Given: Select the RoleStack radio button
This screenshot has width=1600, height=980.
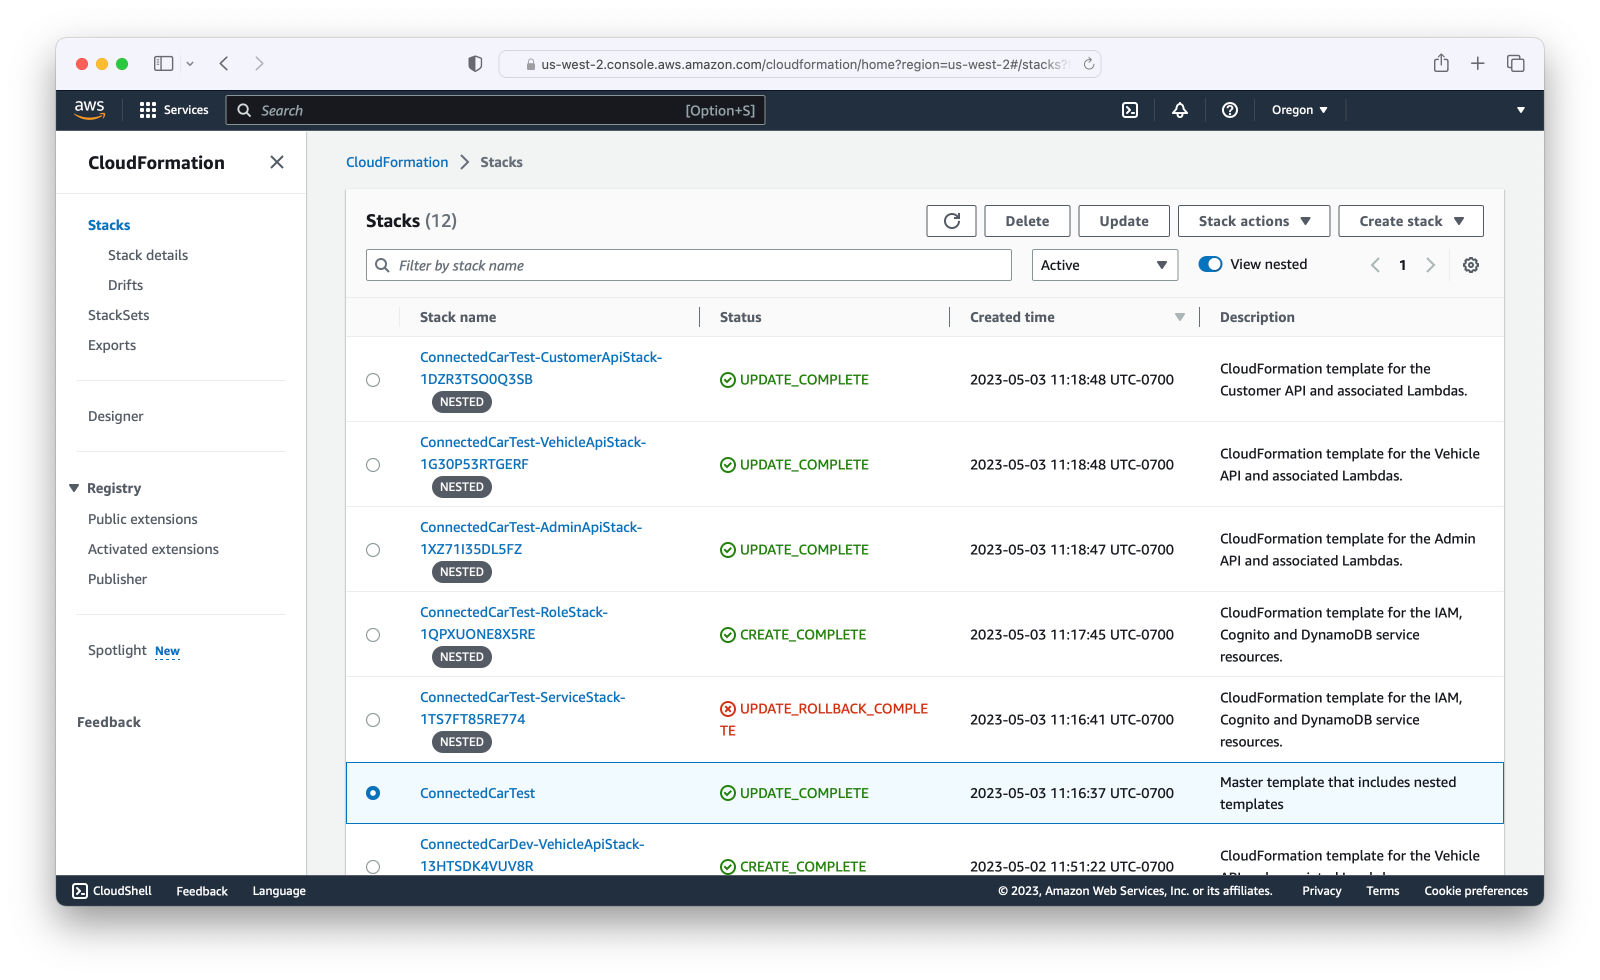Looking at the screenshot, I should [373, 635].
